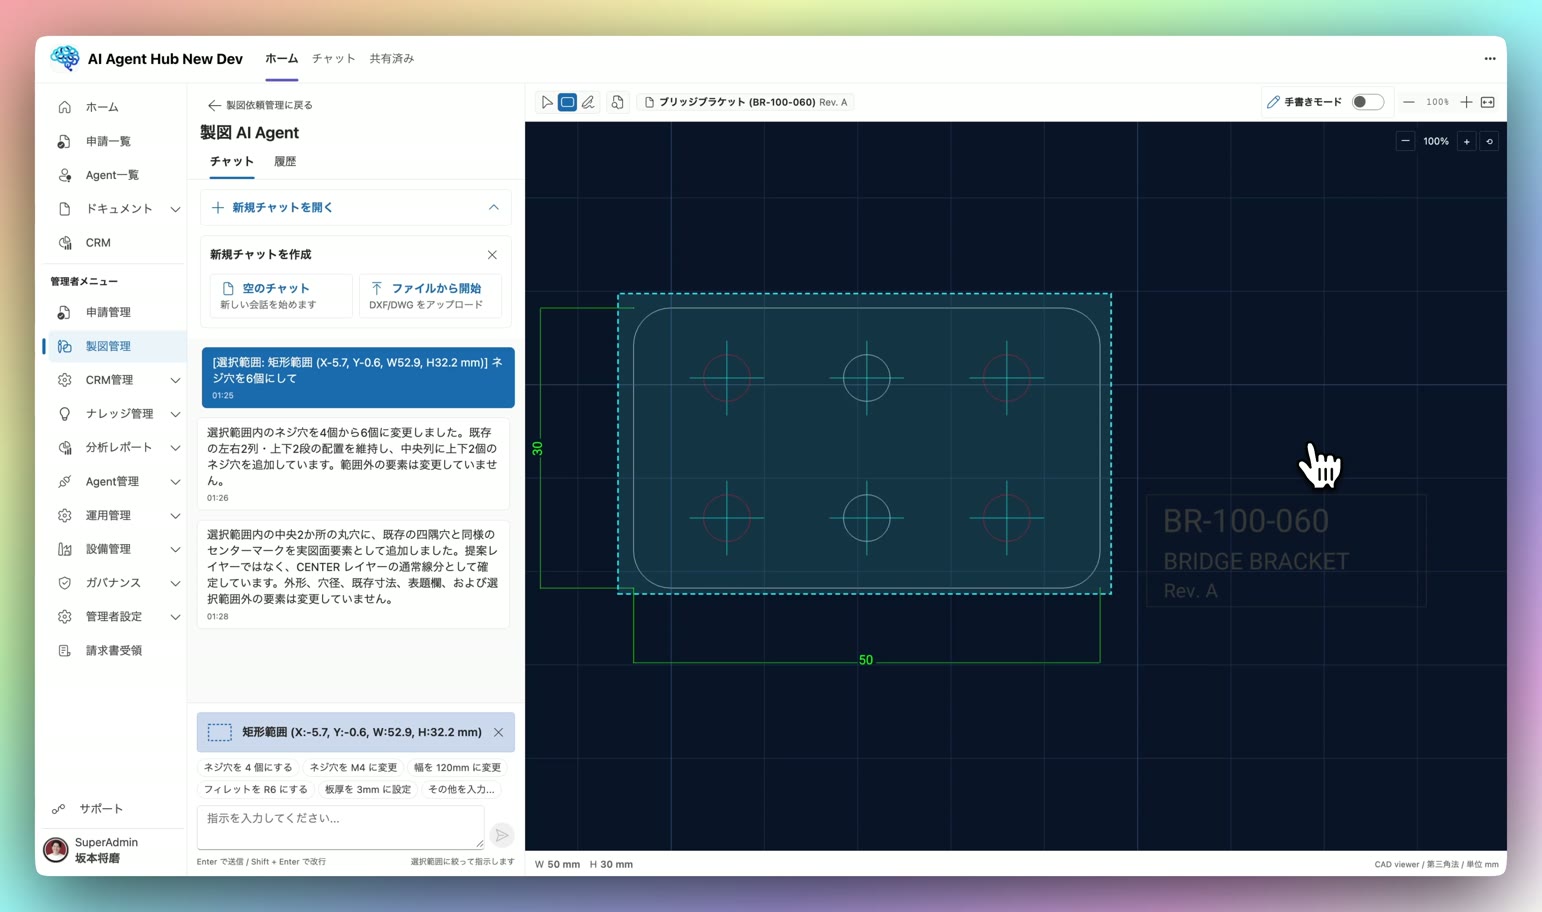
Task: Click the Agent一覧 sidebar icon
Action: [65, 175]
